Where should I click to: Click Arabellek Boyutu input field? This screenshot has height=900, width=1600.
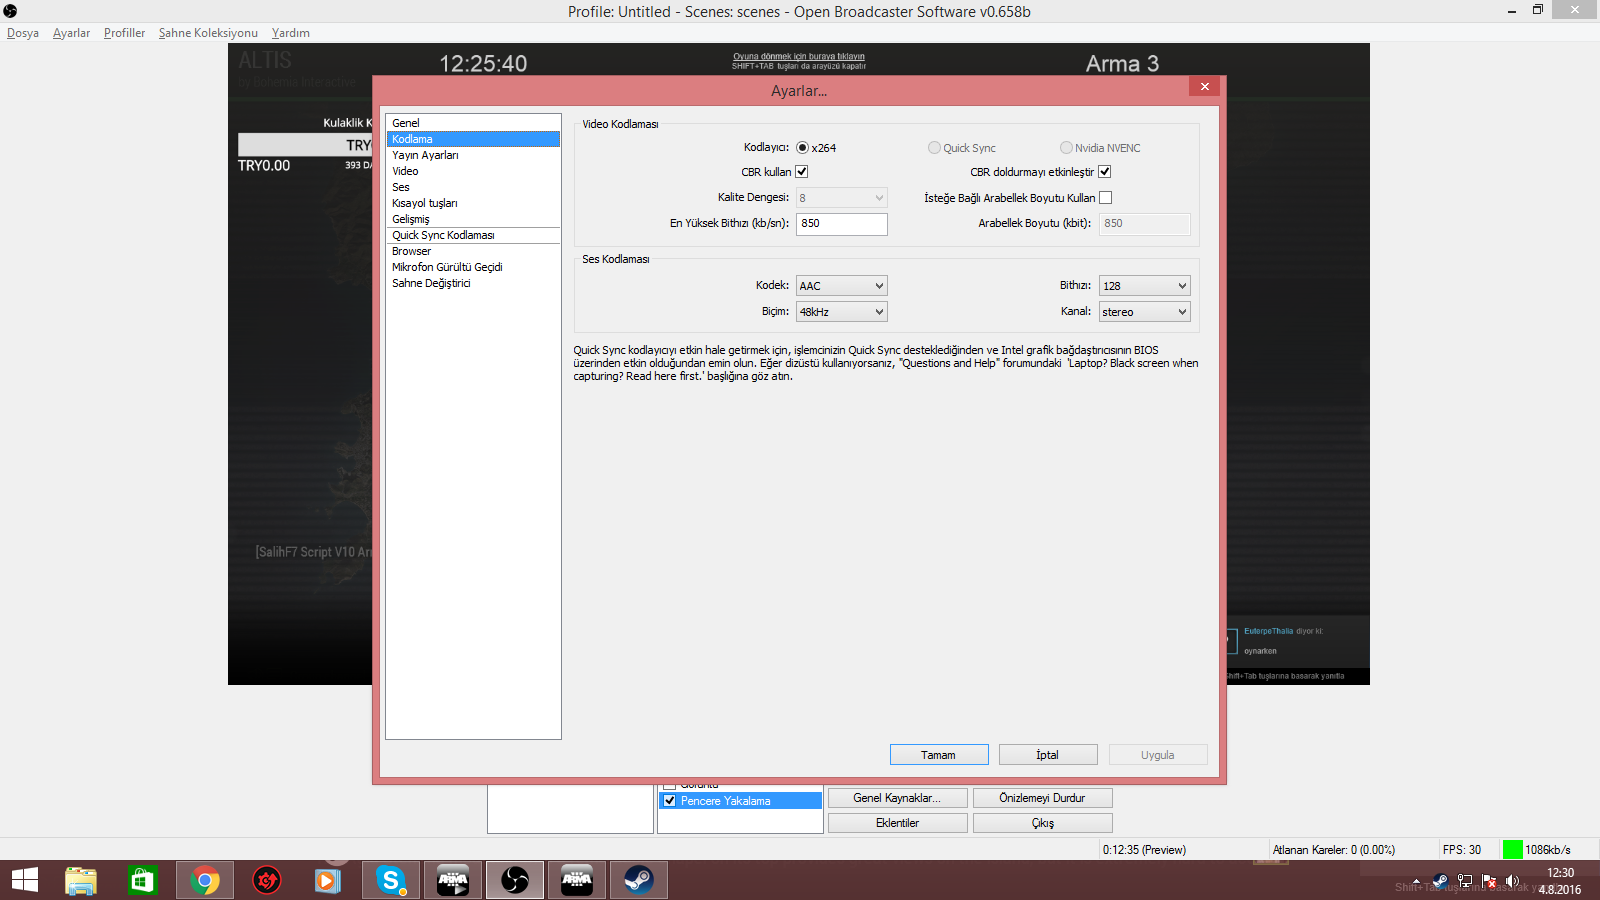tap(1145, 224)
